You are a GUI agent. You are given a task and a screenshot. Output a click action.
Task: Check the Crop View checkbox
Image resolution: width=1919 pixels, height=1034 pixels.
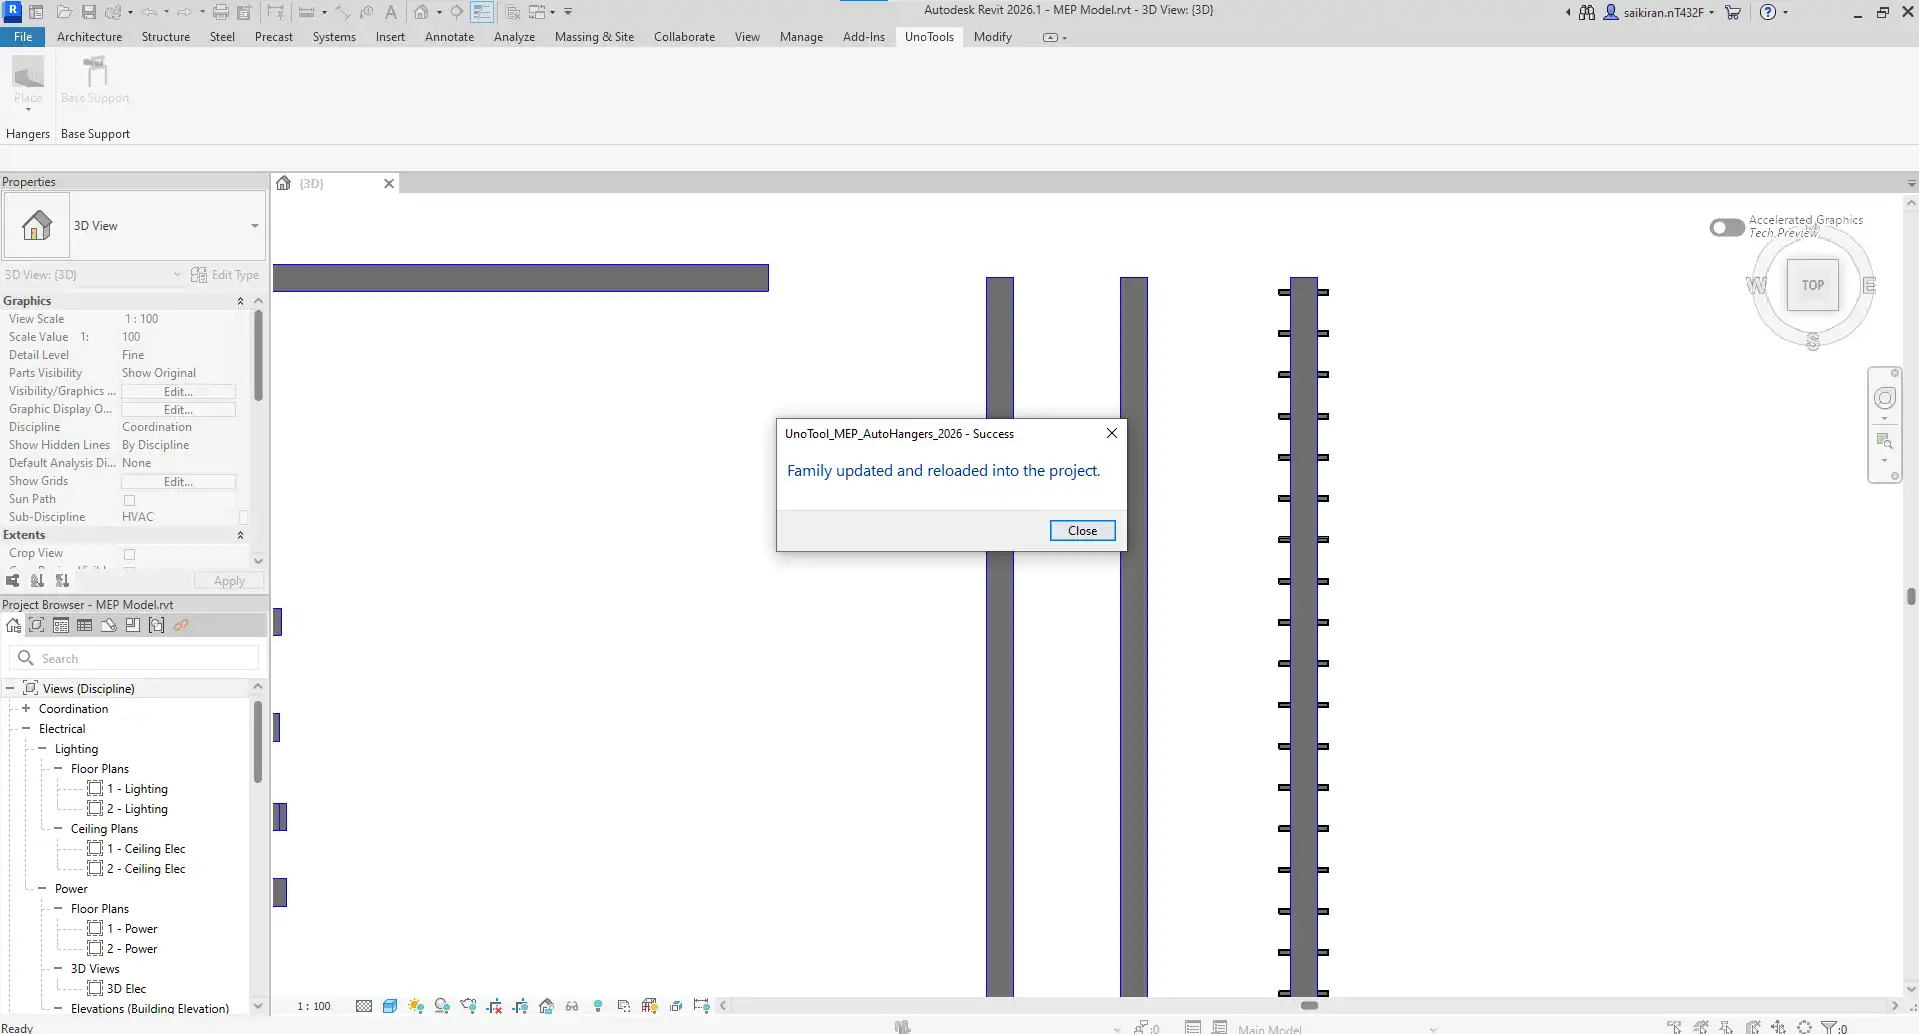coord(129,554)
